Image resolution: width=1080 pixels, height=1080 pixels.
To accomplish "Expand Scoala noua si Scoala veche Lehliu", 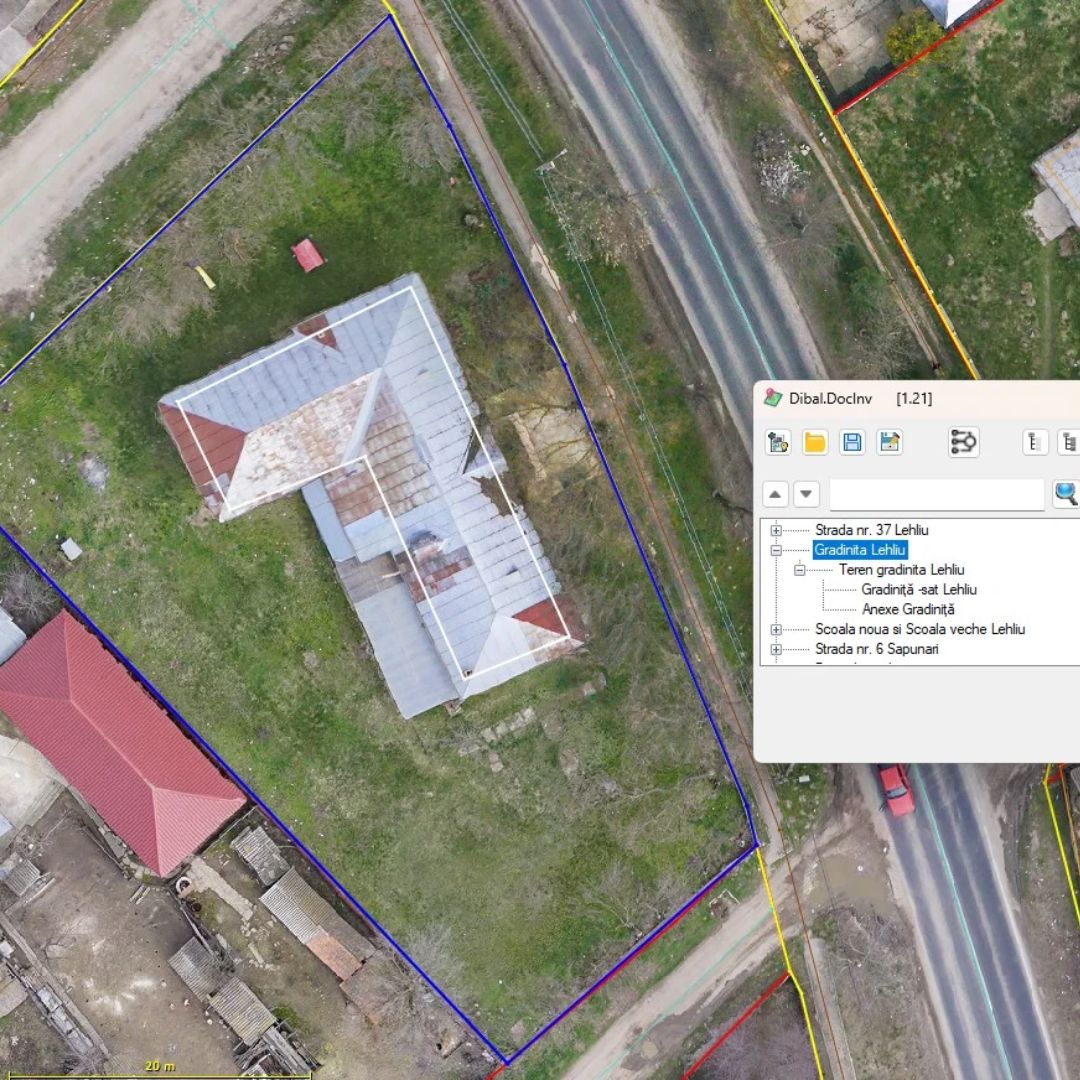I will [x=776, y=629].
